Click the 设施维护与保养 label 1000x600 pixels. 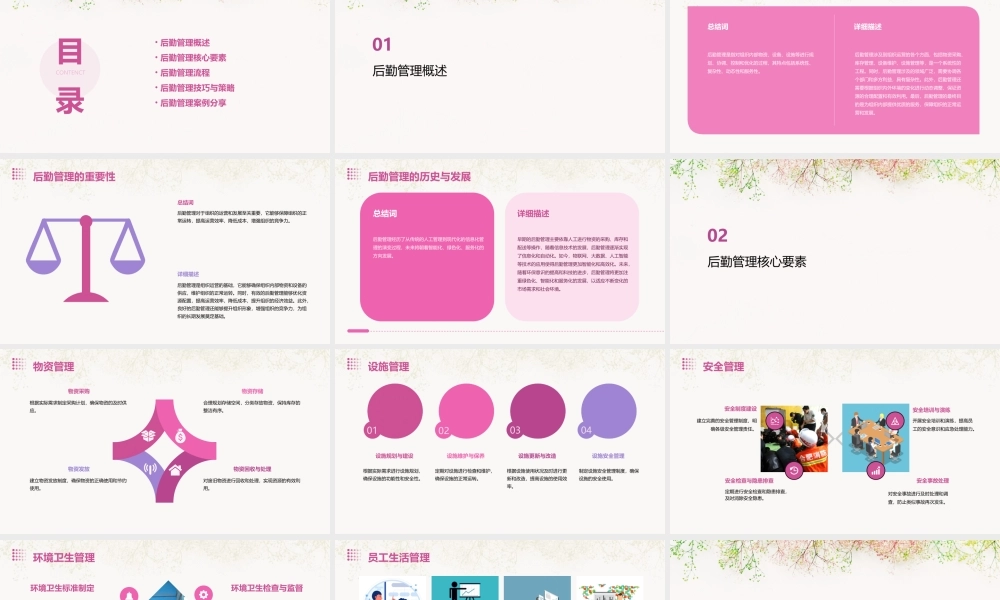[x=466, y=456]
